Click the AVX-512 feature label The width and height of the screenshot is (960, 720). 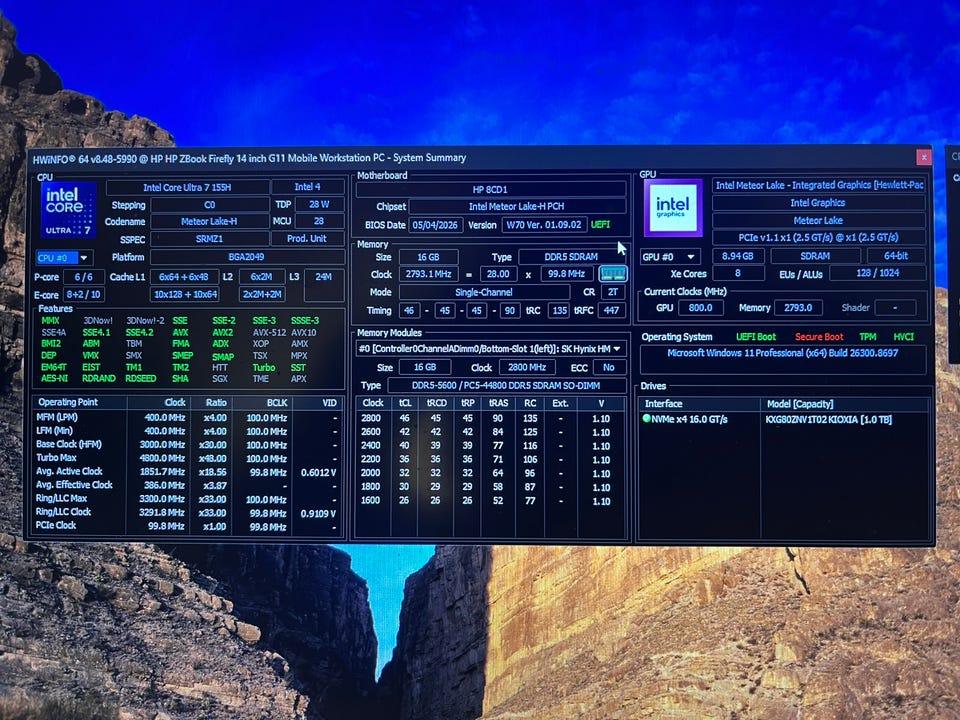(x=269, y=332)
